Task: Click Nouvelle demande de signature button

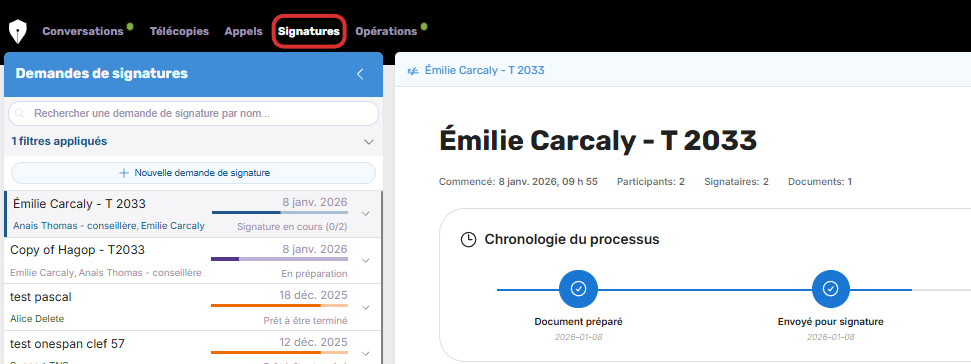Action: click(193, 173)
